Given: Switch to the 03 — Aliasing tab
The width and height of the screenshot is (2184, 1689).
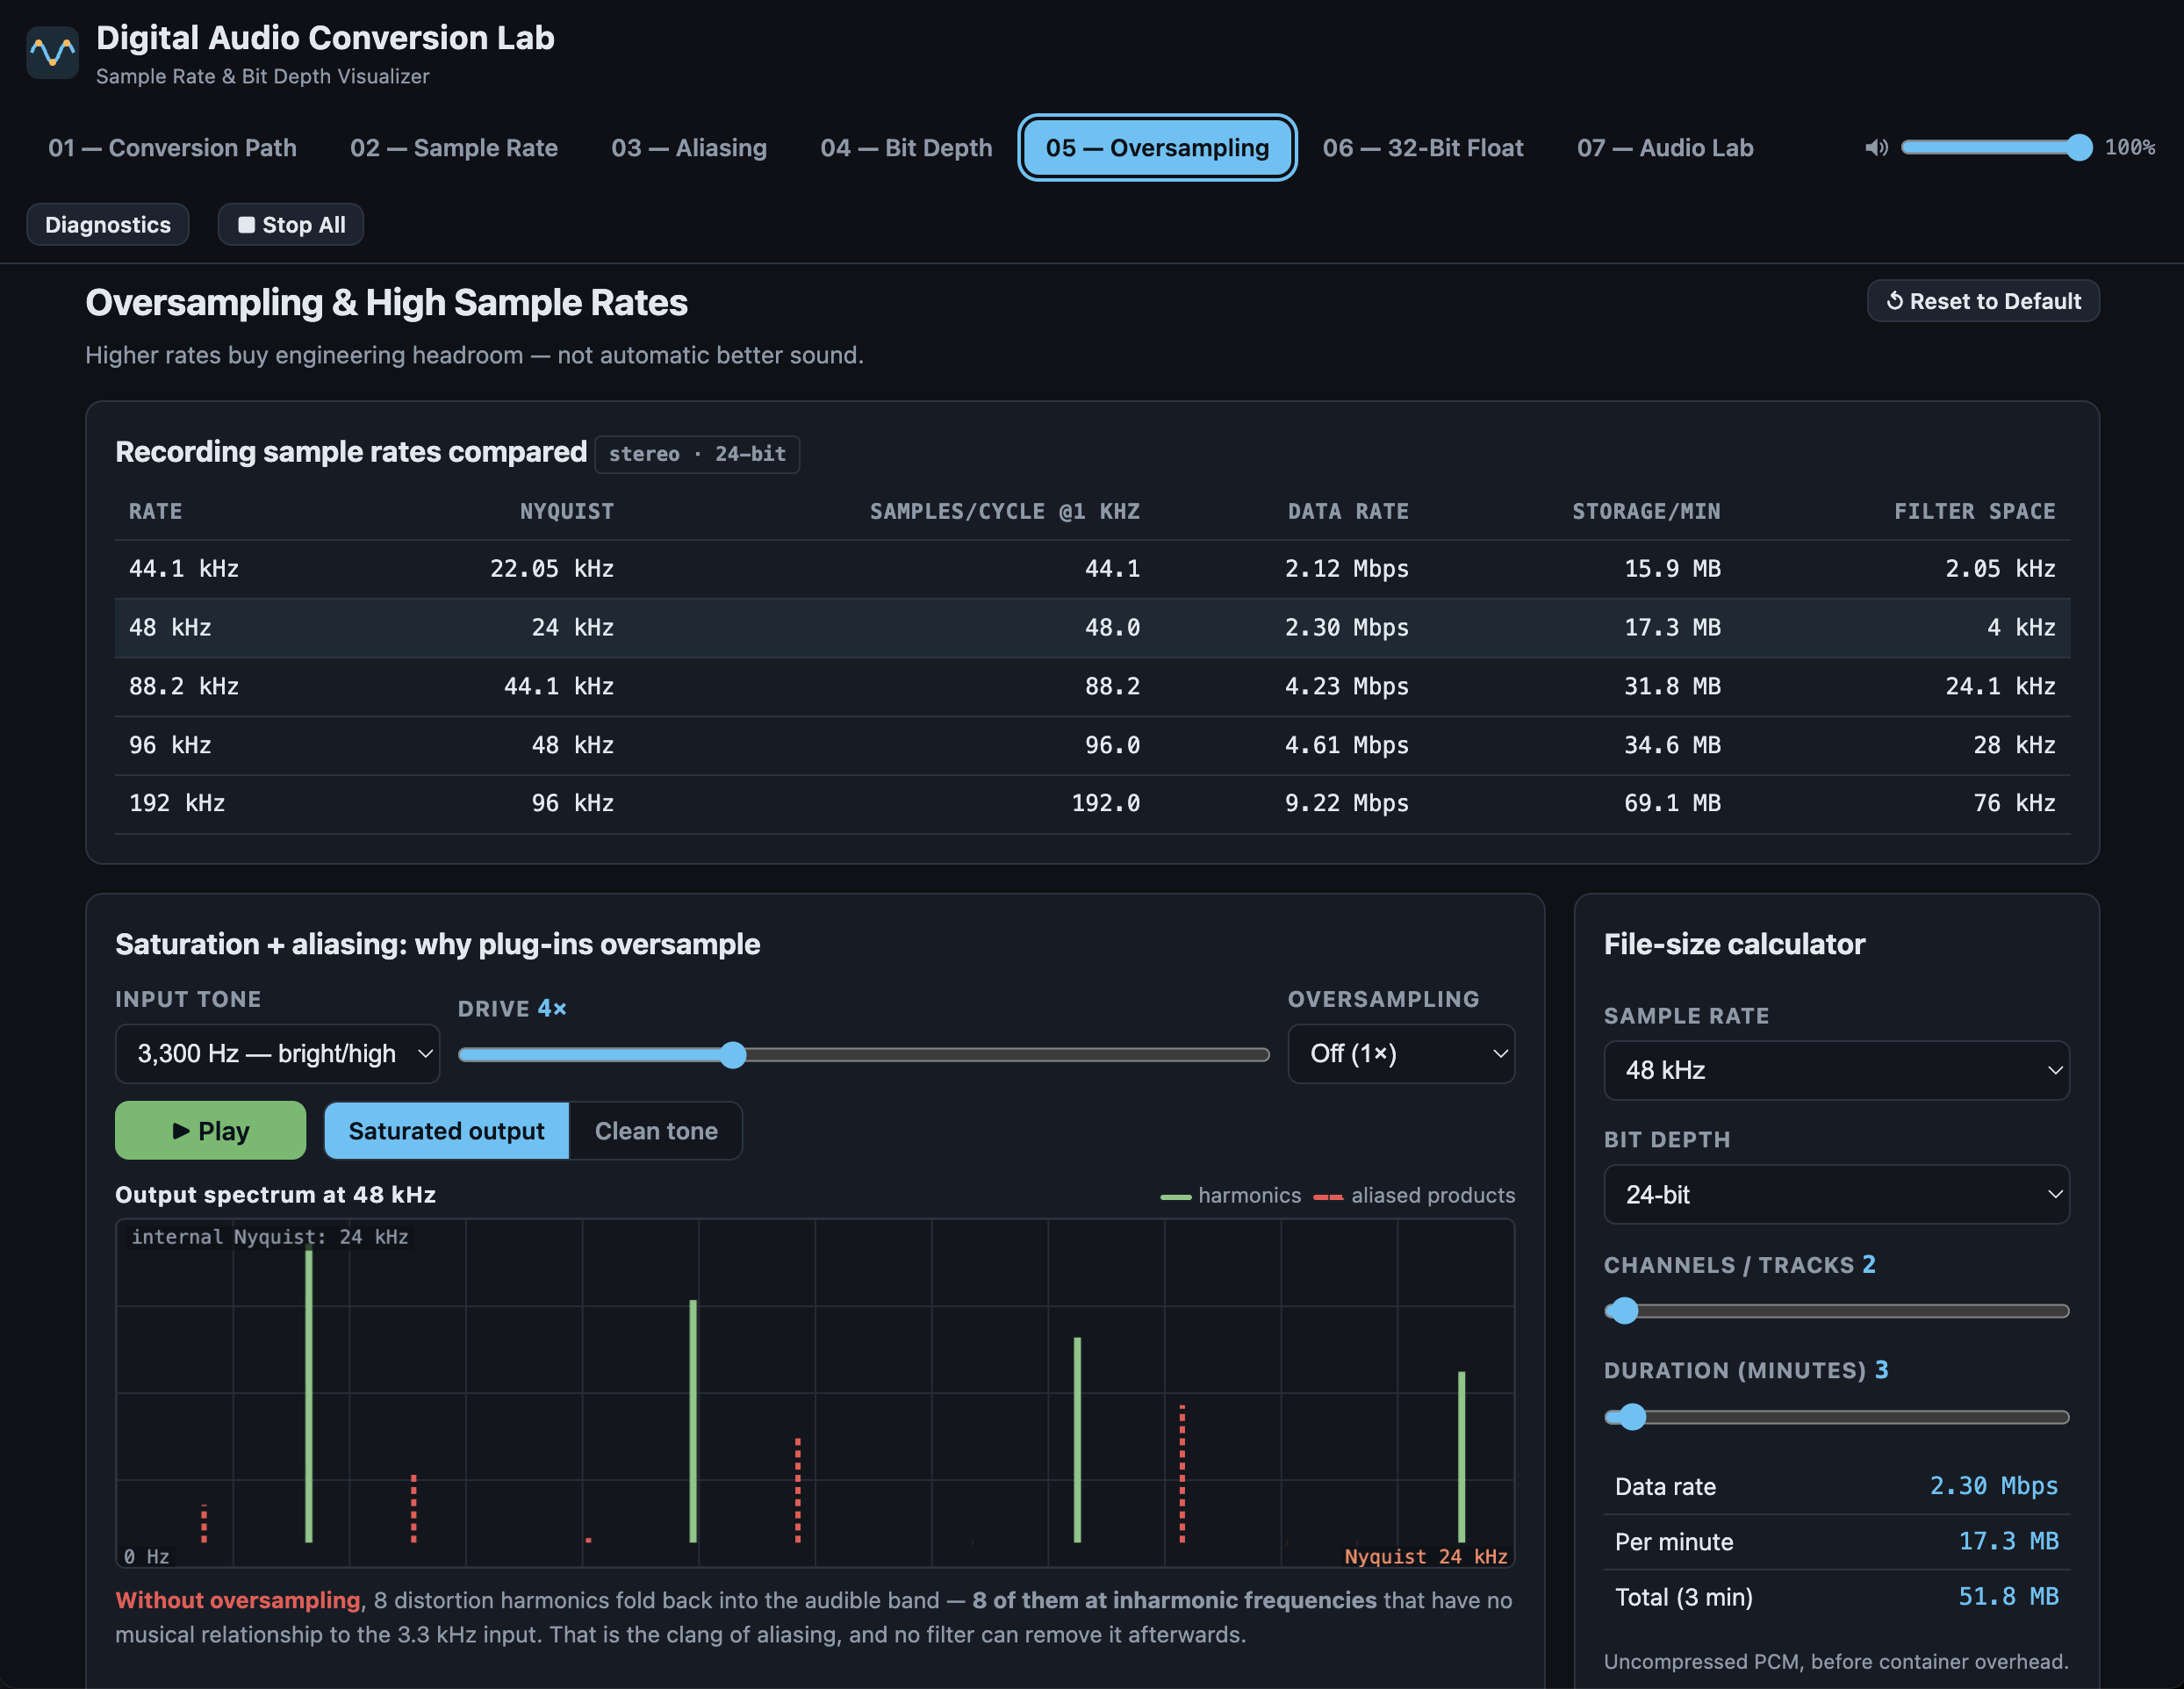Looking at the screenshot, I should (689, 148).
